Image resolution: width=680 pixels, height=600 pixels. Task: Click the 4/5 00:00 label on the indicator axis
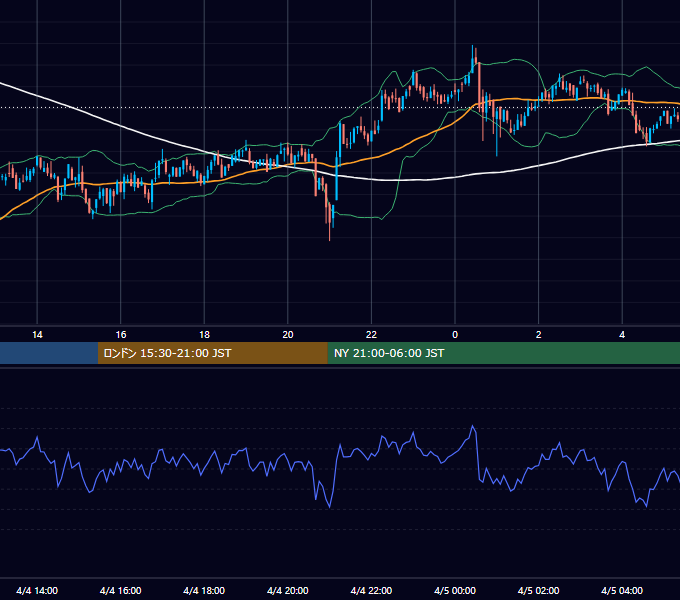455,590
